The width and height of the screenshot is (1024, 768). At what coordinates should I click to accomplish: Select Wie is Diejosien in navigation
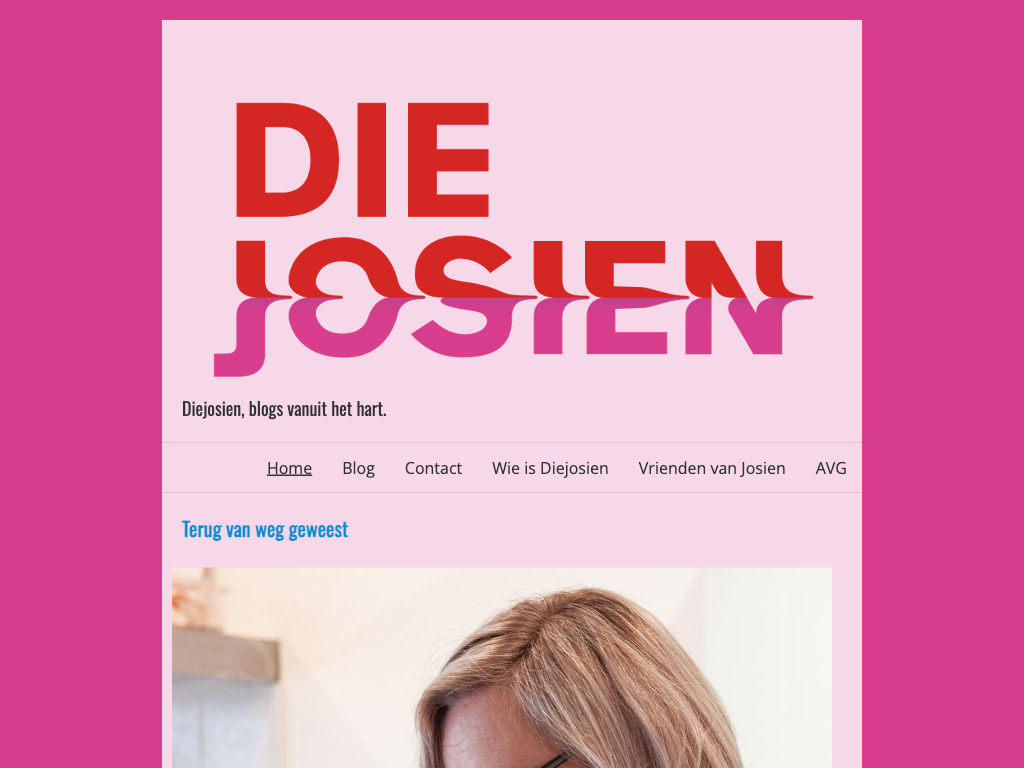tap(550, 468)
